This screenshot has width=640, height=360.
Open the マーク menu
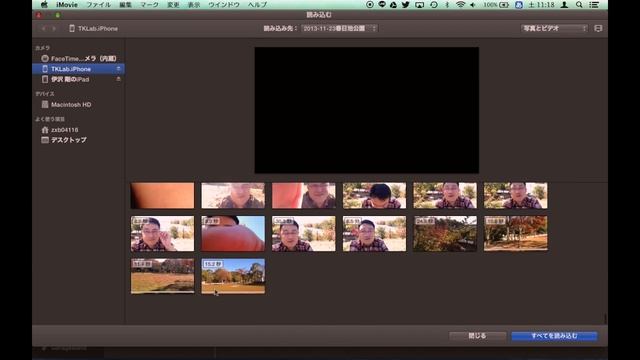click(149, 5)
